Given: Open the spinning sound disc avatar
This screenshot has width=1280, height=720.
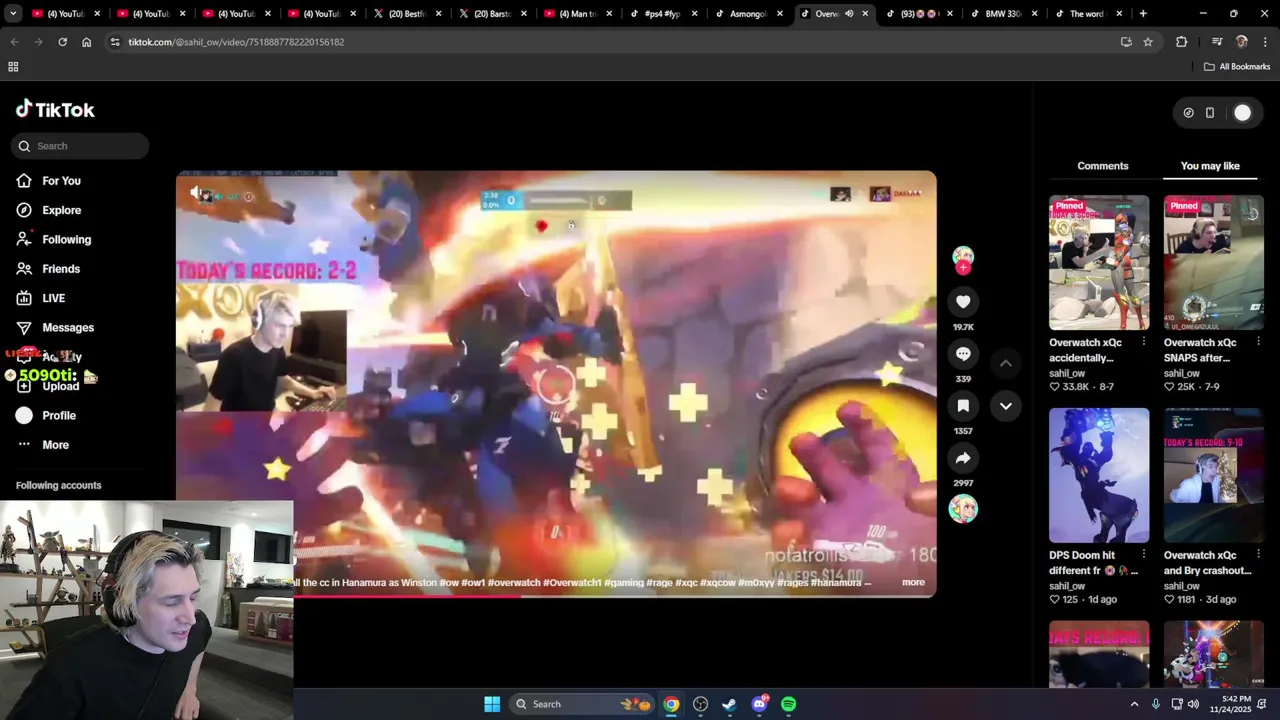Looking at the screenshot, I should pos(963,508).
